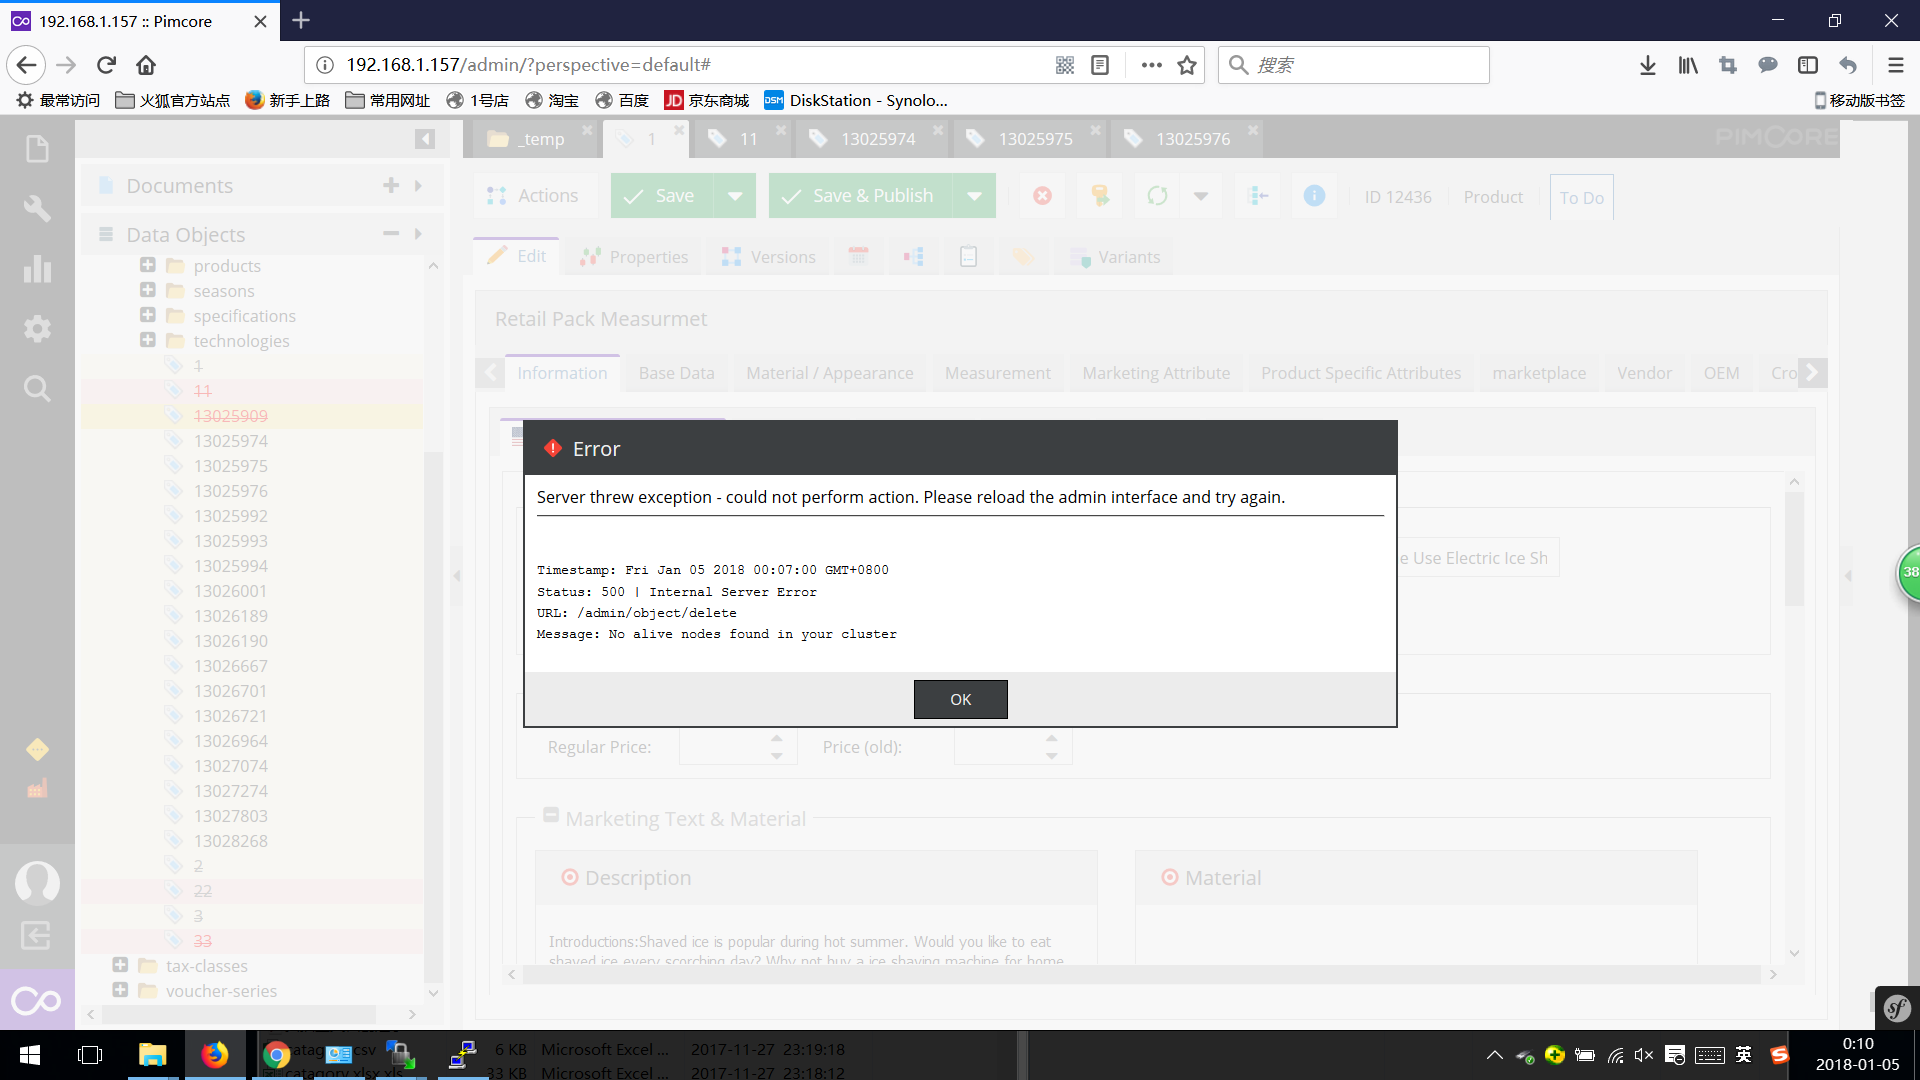Click the reload object toolbar icon
This screenshot has width=1920, height=1080.
1157,196
